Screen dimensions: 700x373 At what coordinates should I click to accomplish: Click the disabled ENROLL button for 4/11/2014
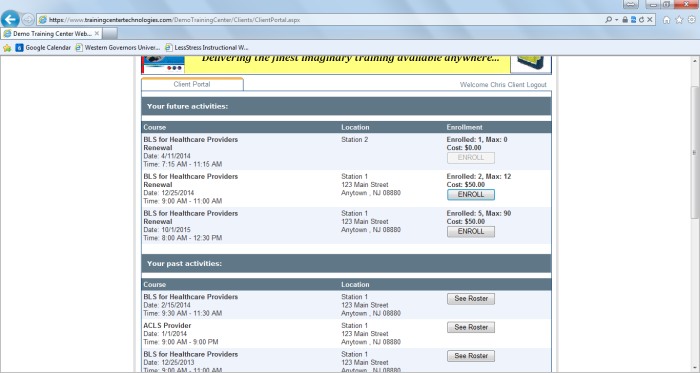click(471, 157)
